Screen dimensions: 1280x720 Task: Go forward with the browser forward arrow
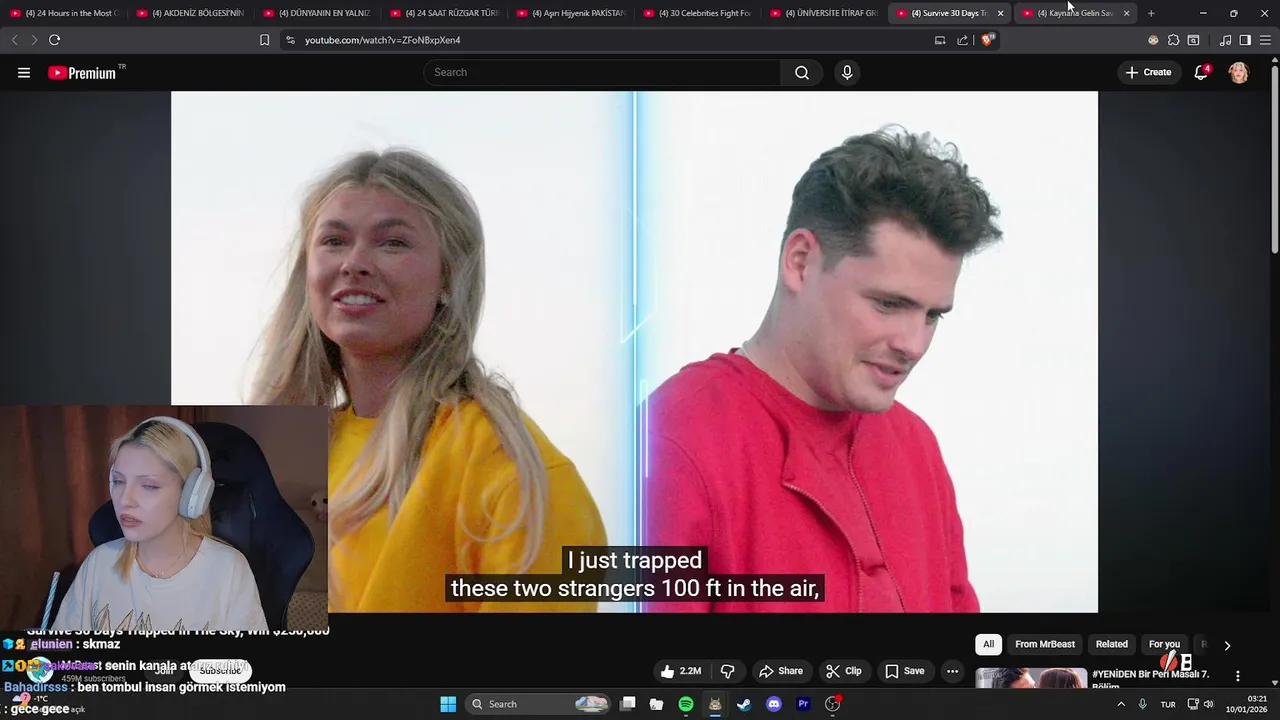point(34,40)
